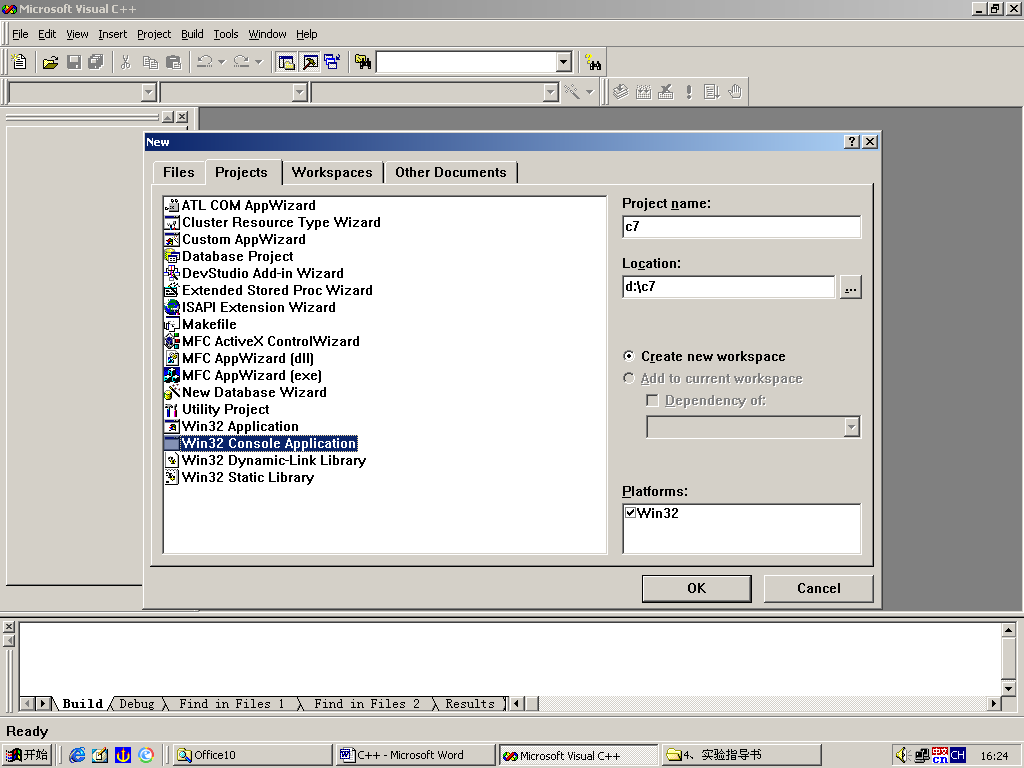Image resolution: width=1024 pixels, height=768 pixels.
Task: Toggle the Win32 platform checkbox
Action: point(631,513)
